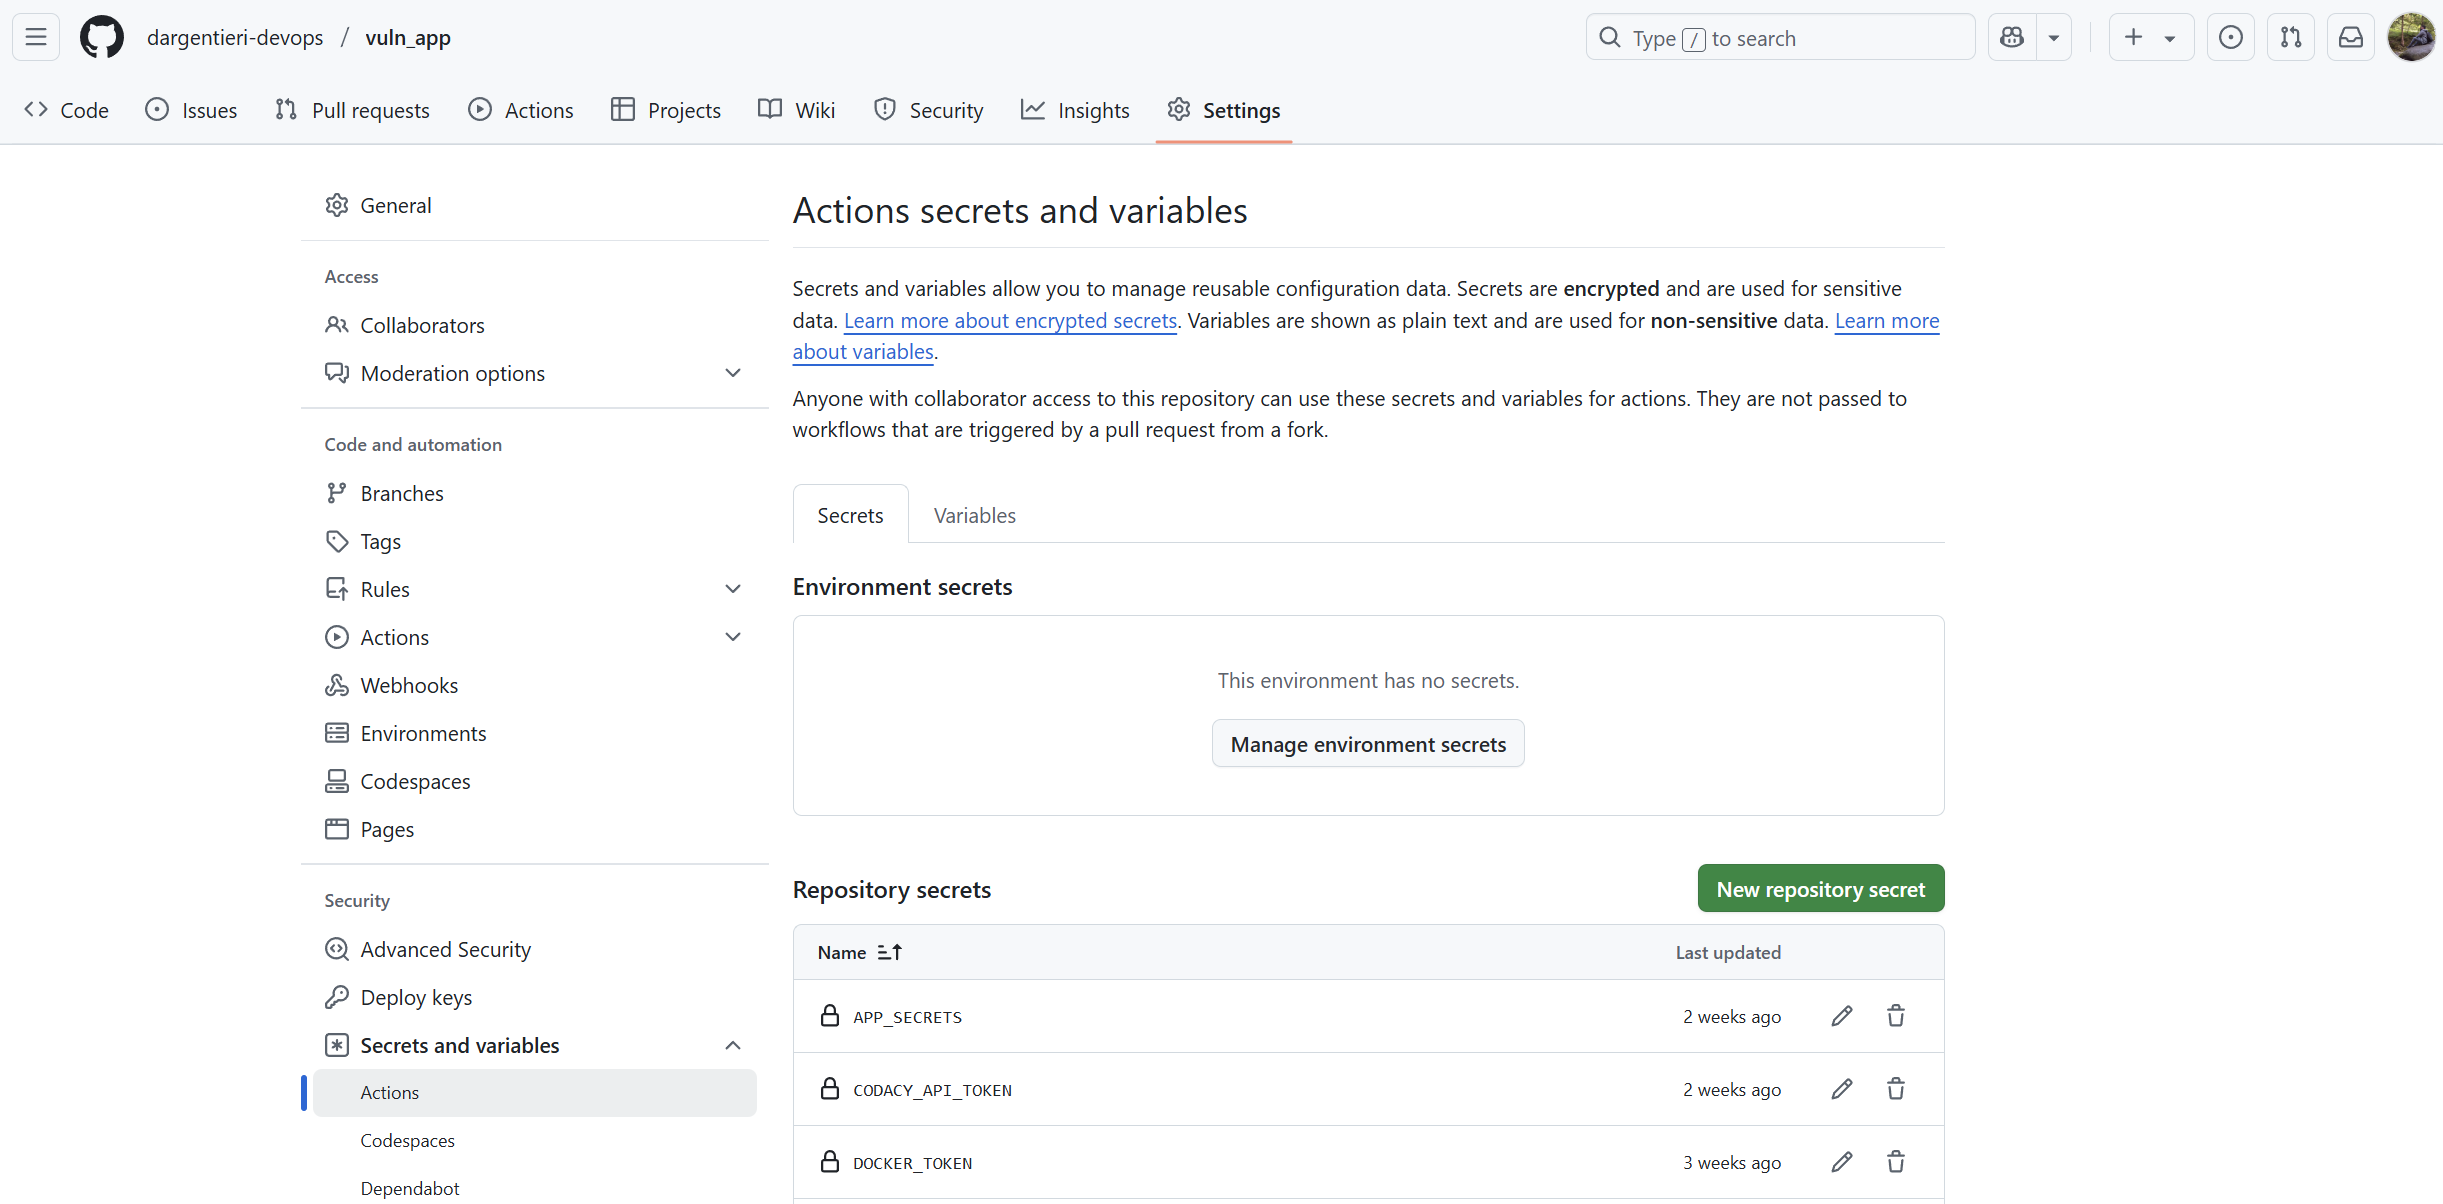
Task: Edit the CODACY_API_TOKEN pencil icon
Action: [x=1841, y=1089]
